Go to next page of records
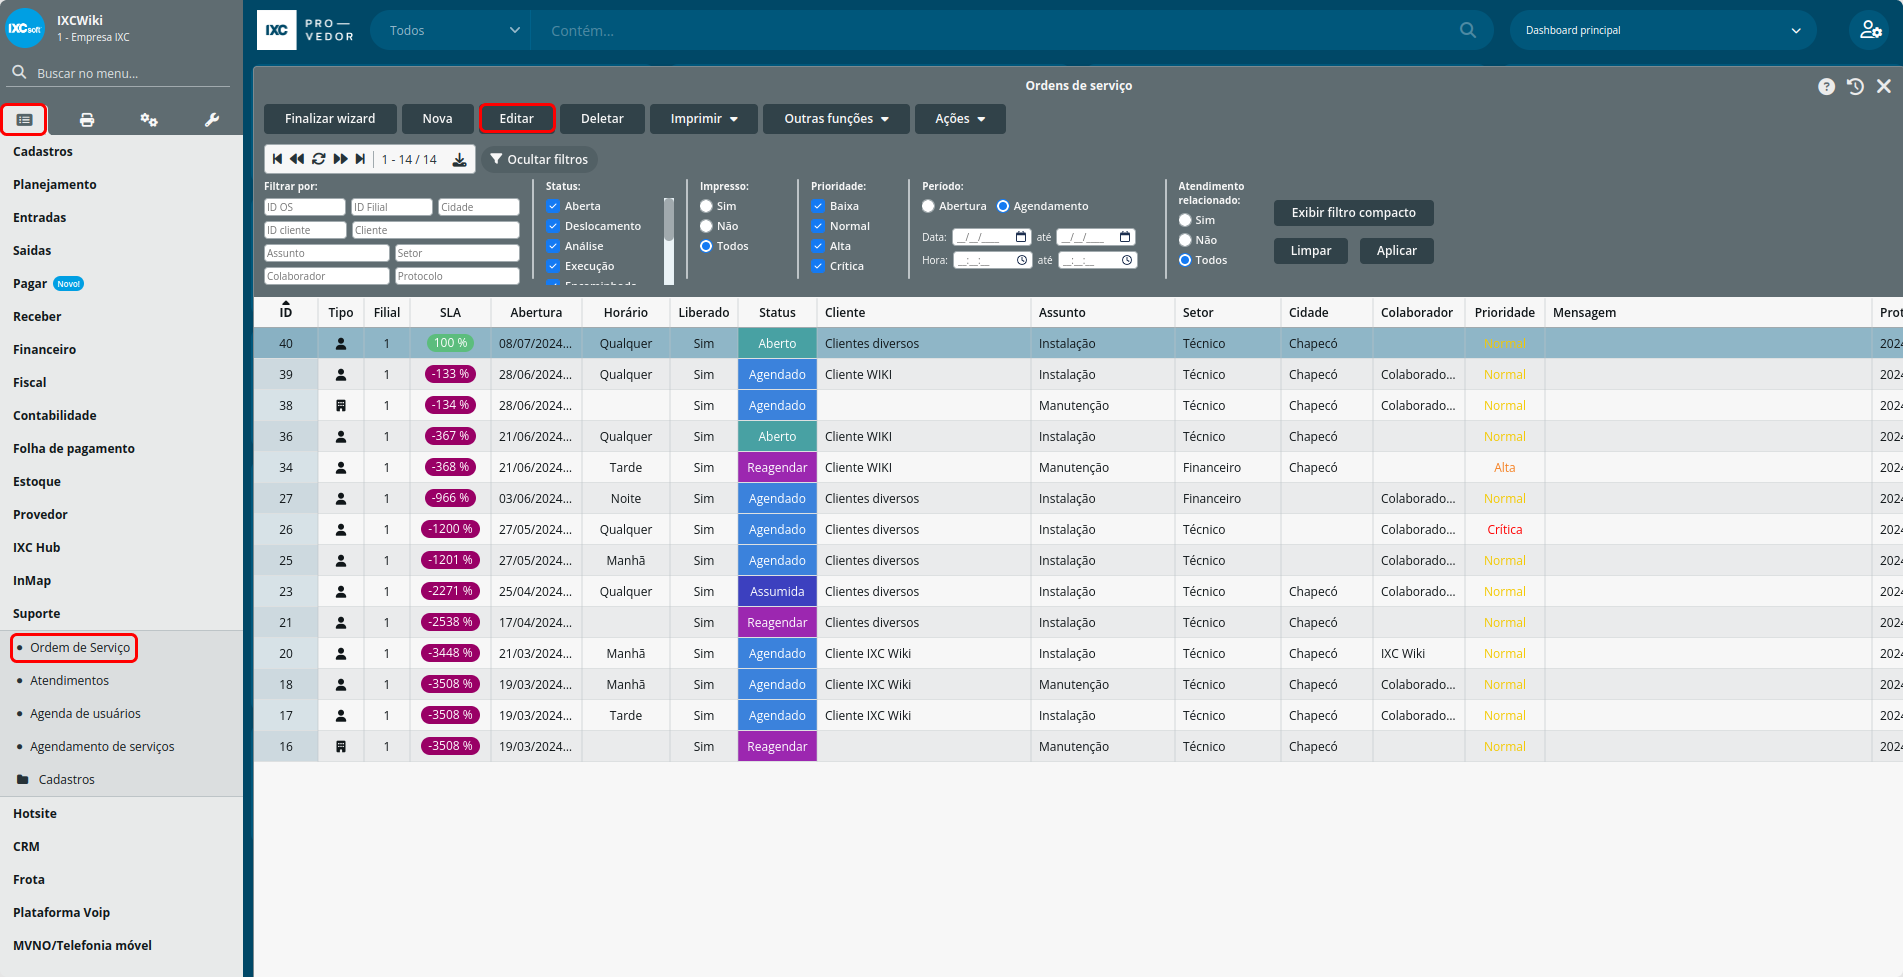 (x=341, y=159)
